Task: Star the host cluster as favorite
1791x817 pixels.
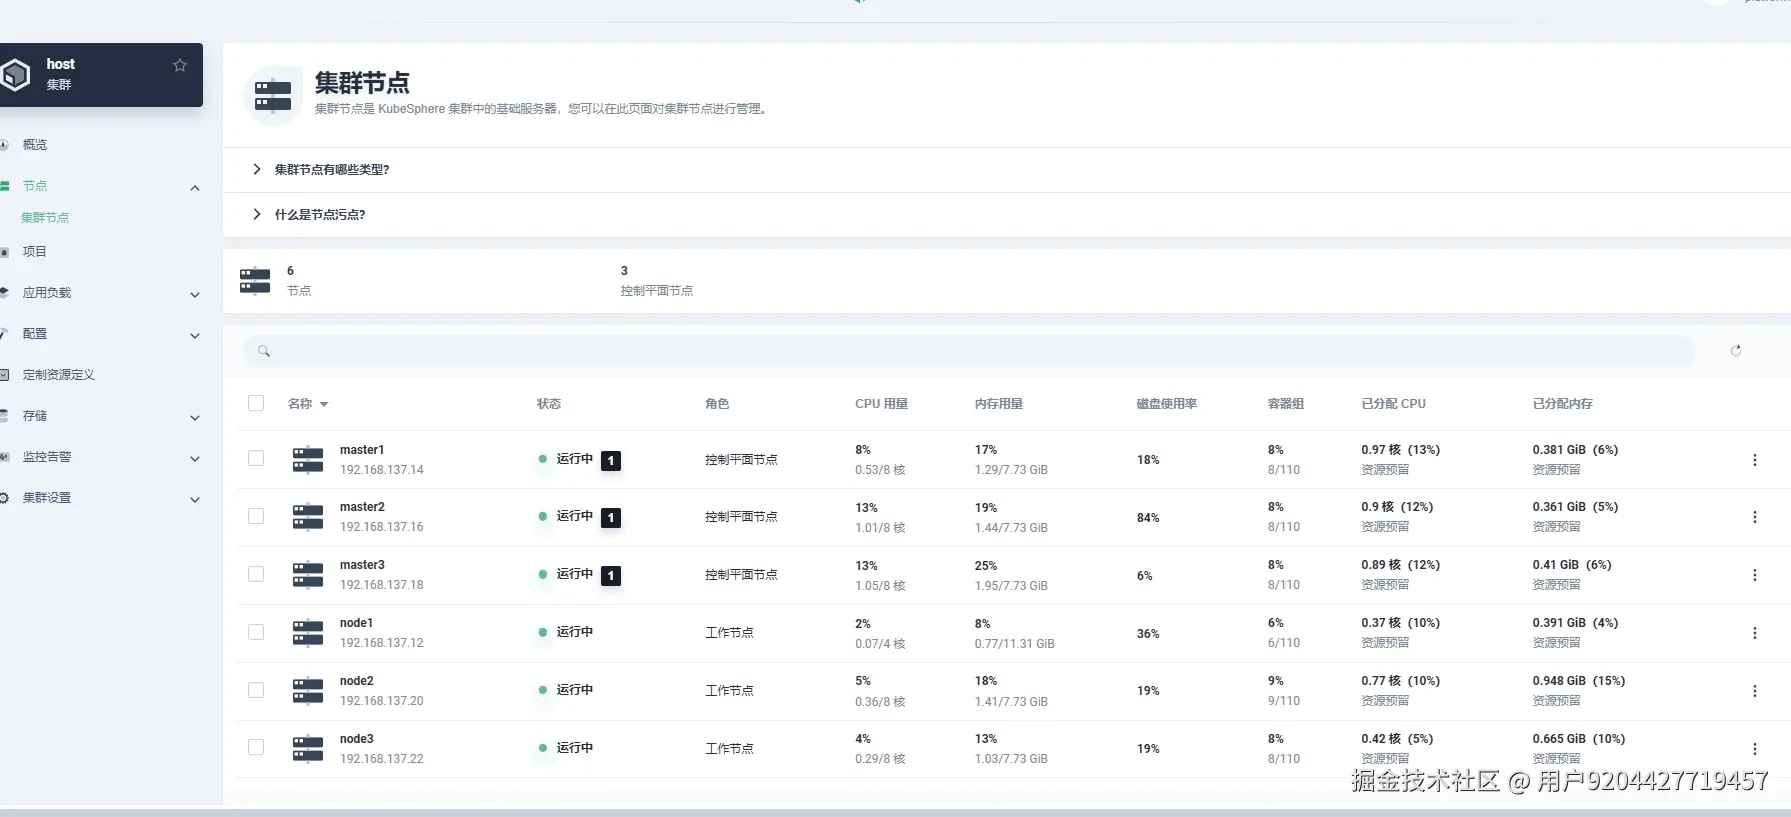Action: (180, 65)
